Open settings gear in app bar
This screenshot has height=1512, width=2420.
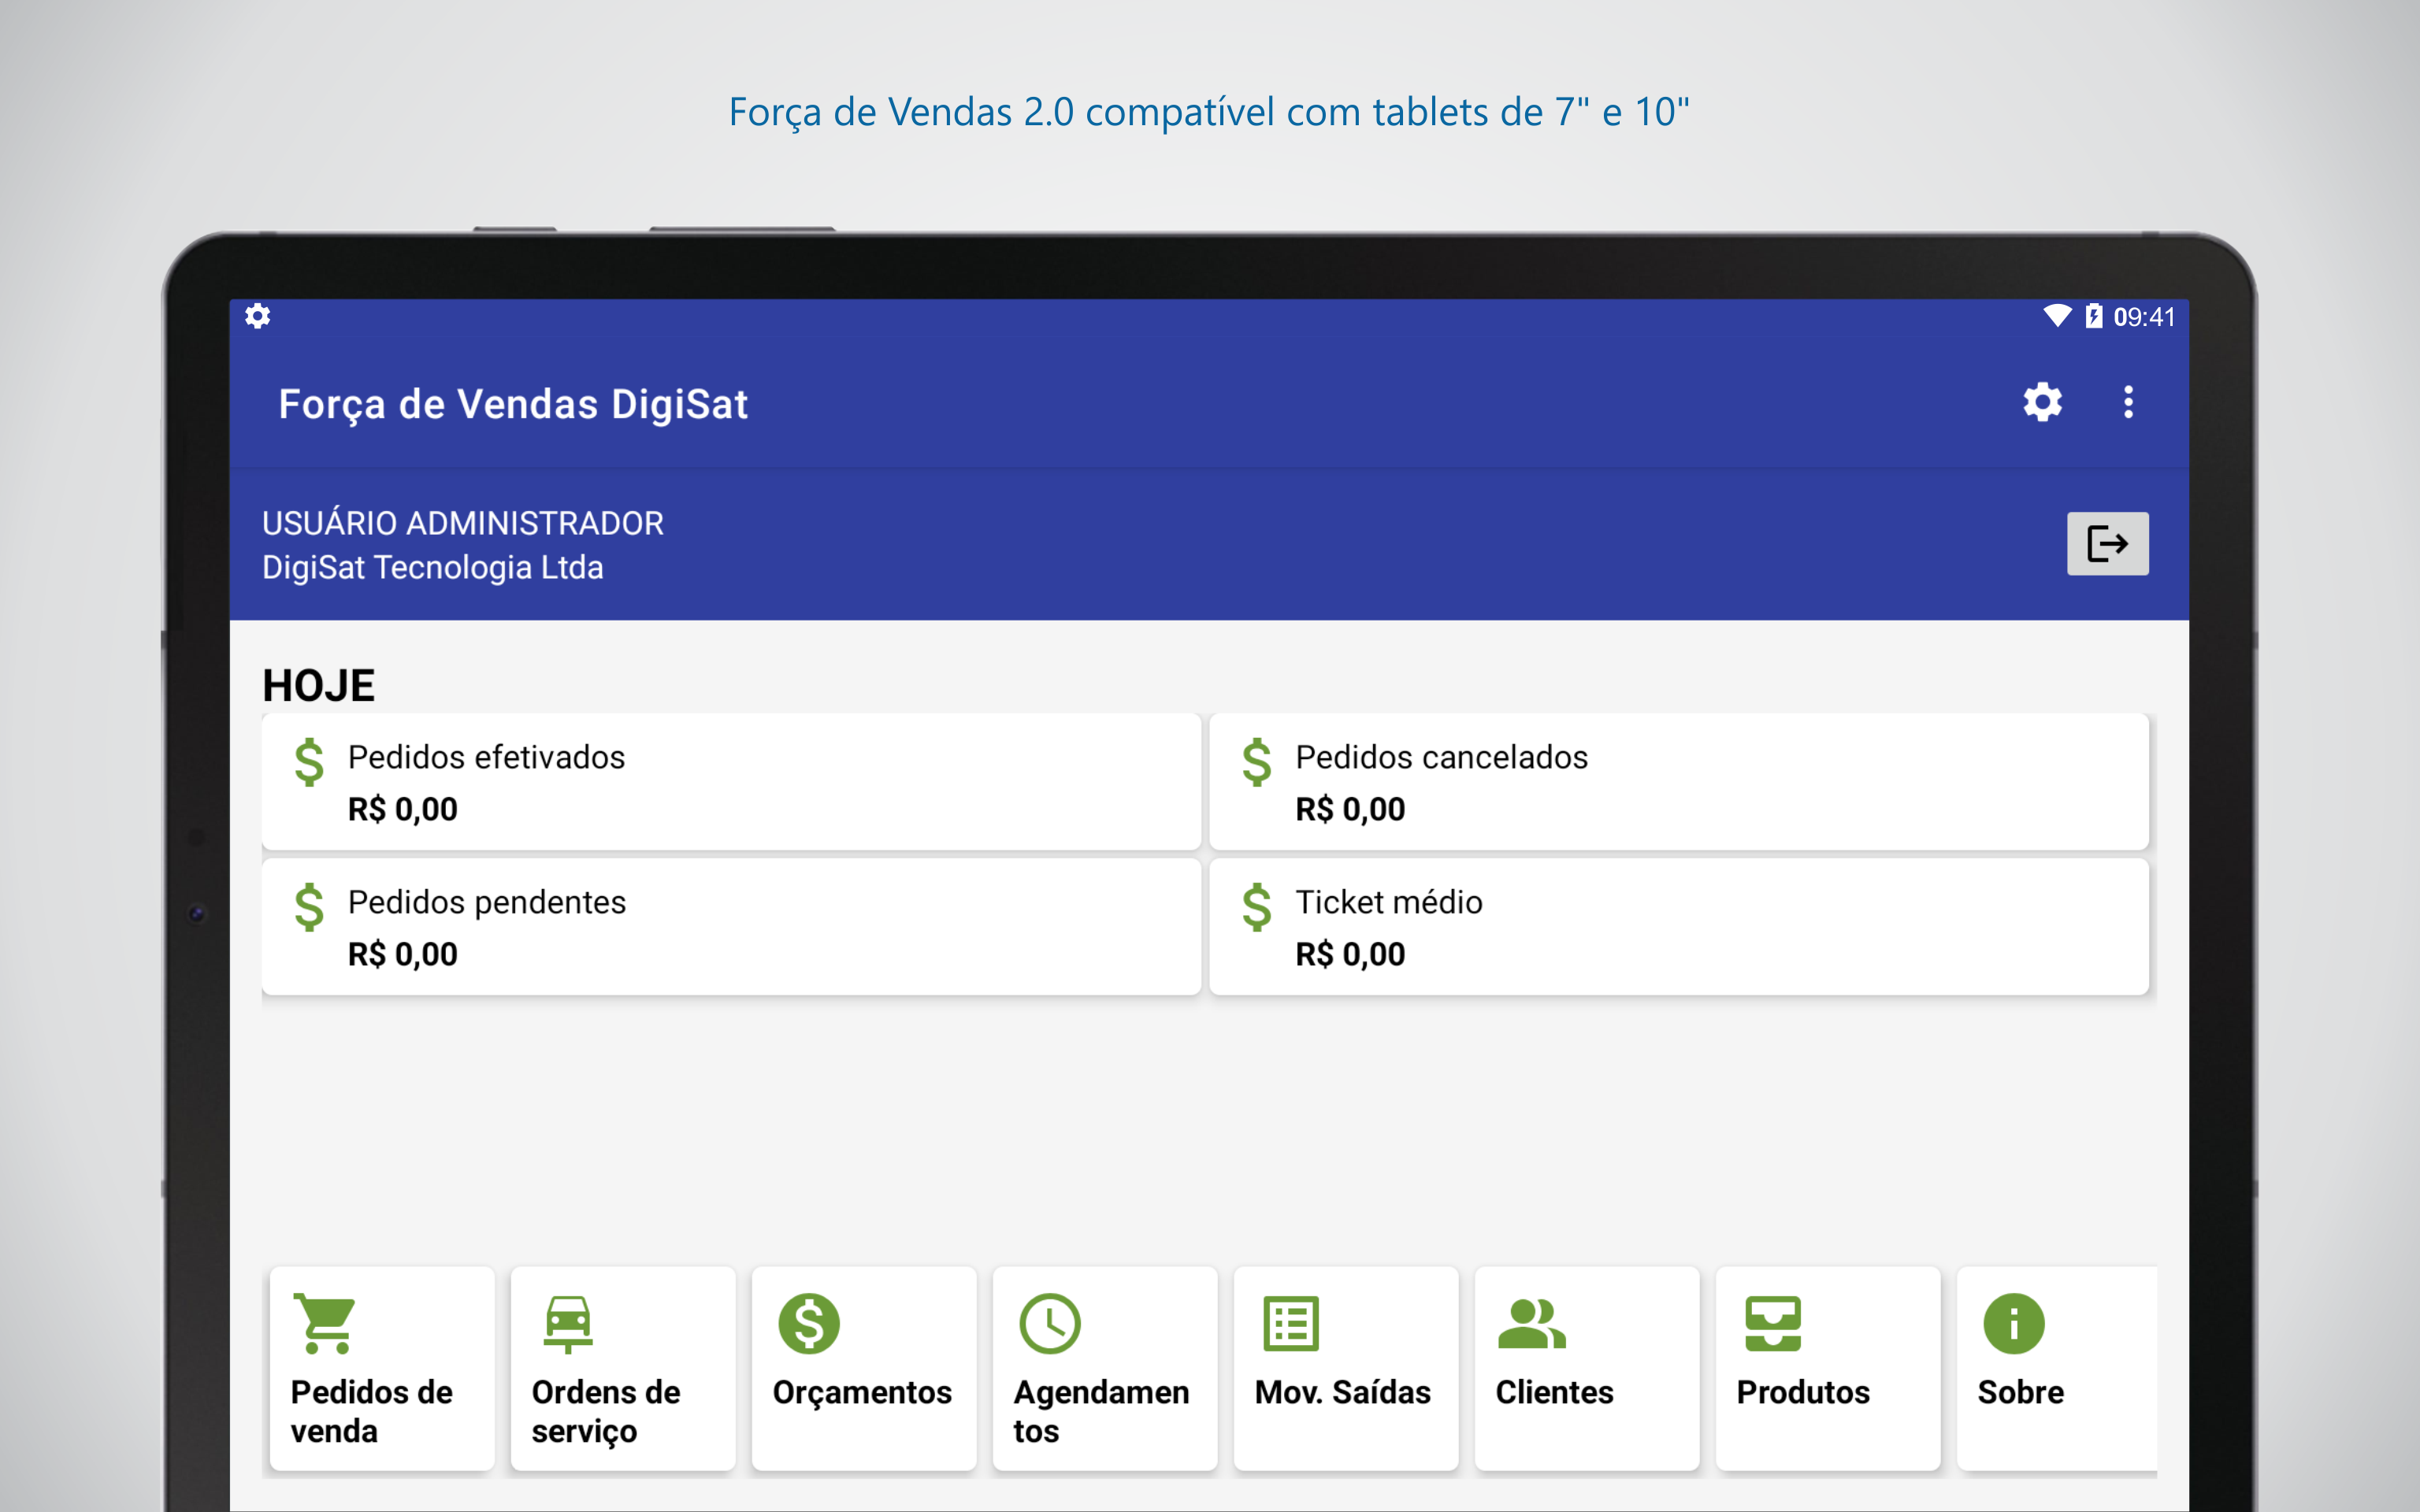coord(2042,402)
